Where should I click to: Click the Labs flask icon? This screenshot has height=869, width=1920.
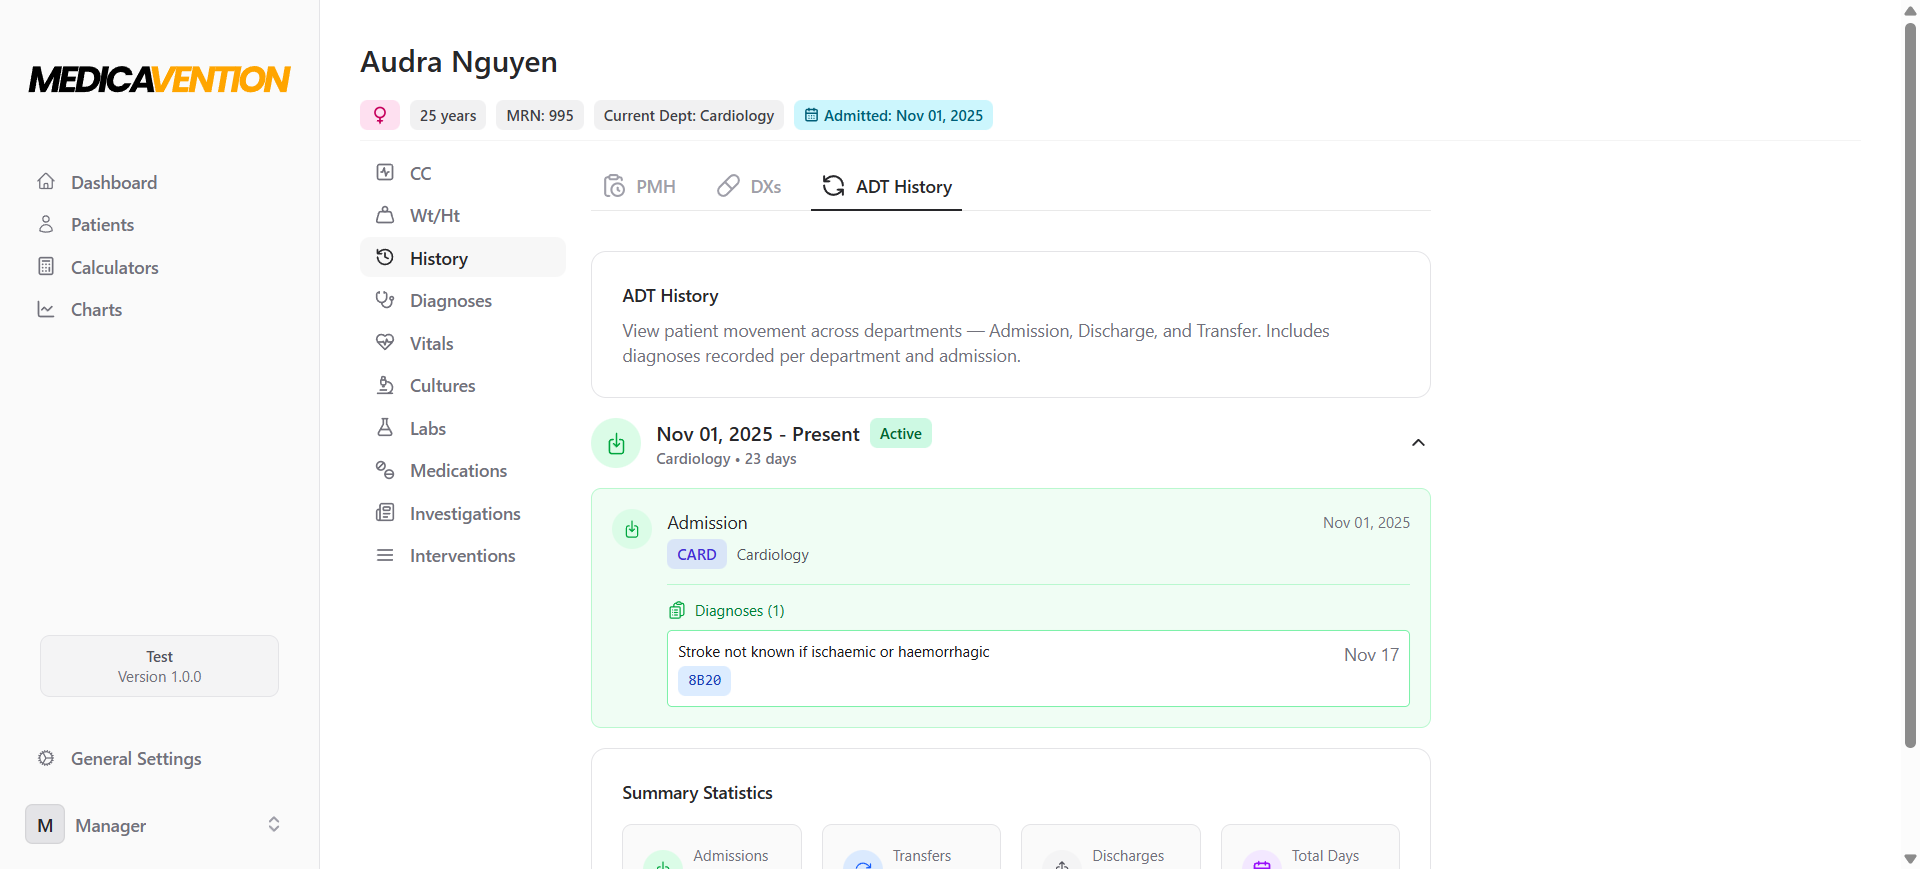click(385, 428)
